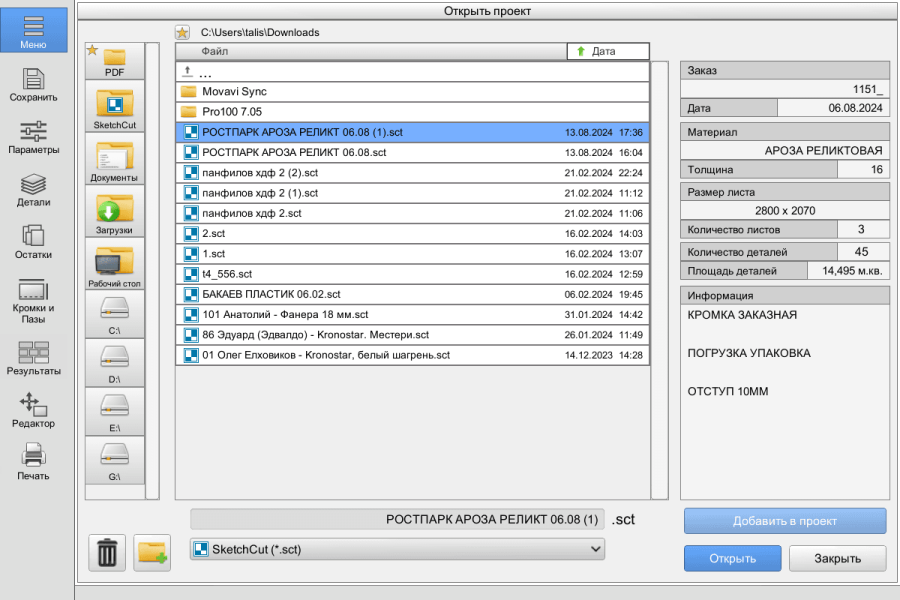Click ОТСТУП 10ММ info text
Image resolution: width=900 pixels, height=600 pixels.
728,392
